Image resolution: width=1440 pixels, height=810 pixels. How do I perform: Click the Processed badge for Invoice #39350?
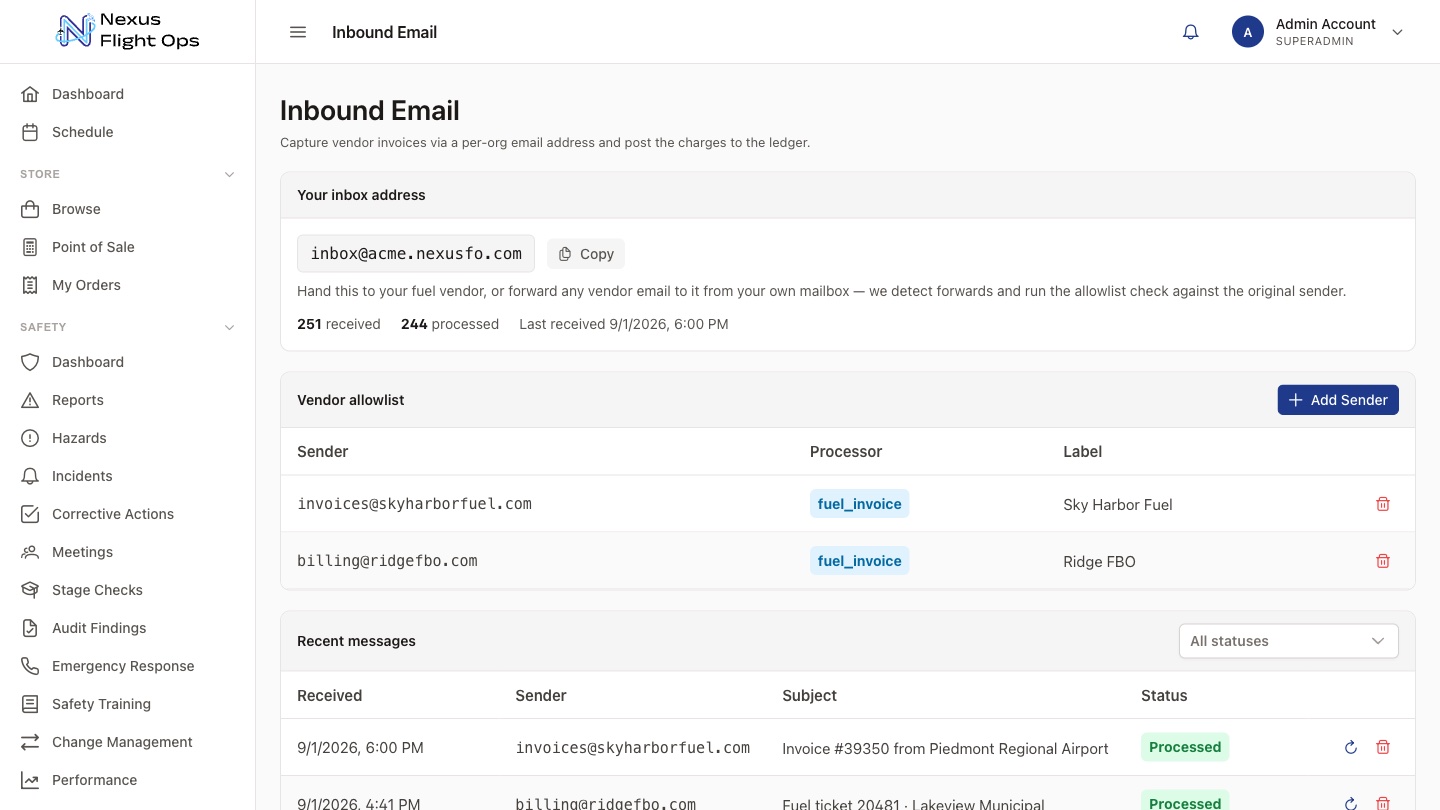[1185, 747]
